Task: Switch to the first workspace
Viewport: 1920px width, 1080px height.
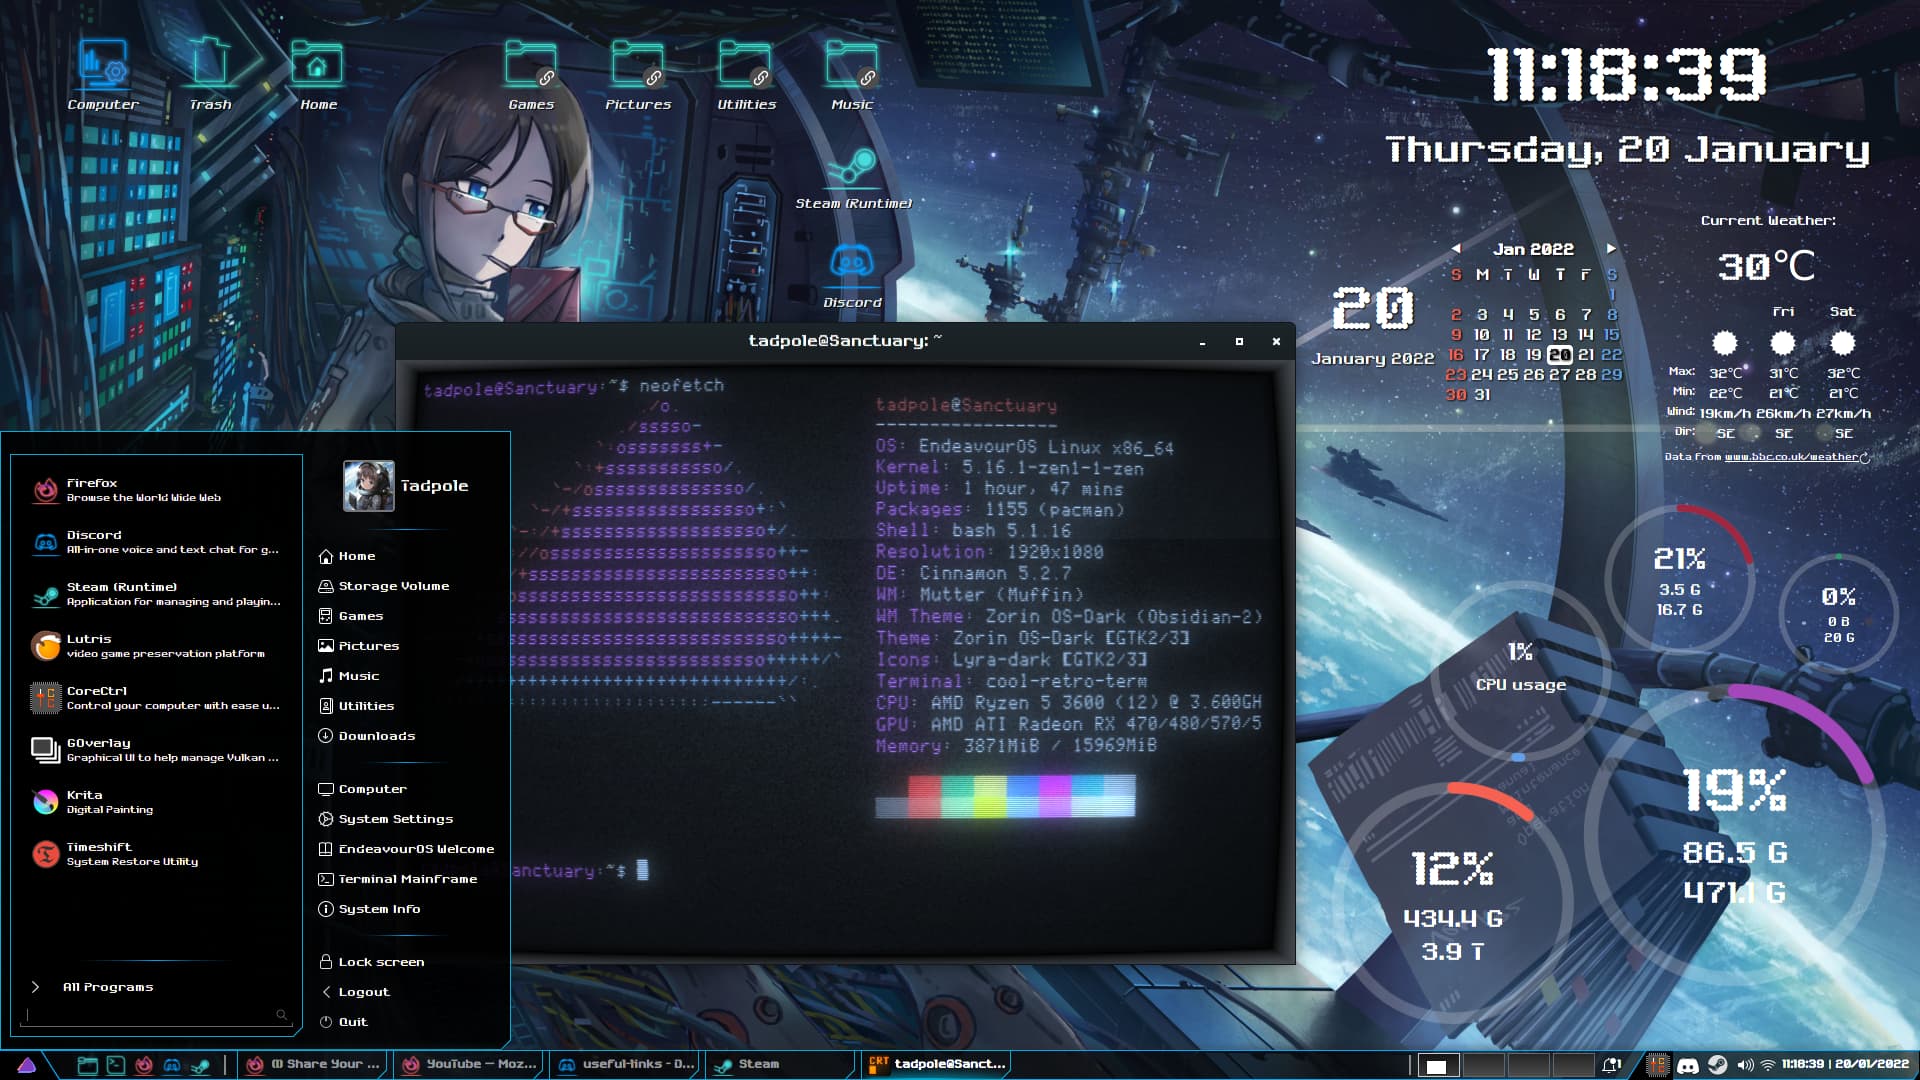Action: tap(1438, 1066)
